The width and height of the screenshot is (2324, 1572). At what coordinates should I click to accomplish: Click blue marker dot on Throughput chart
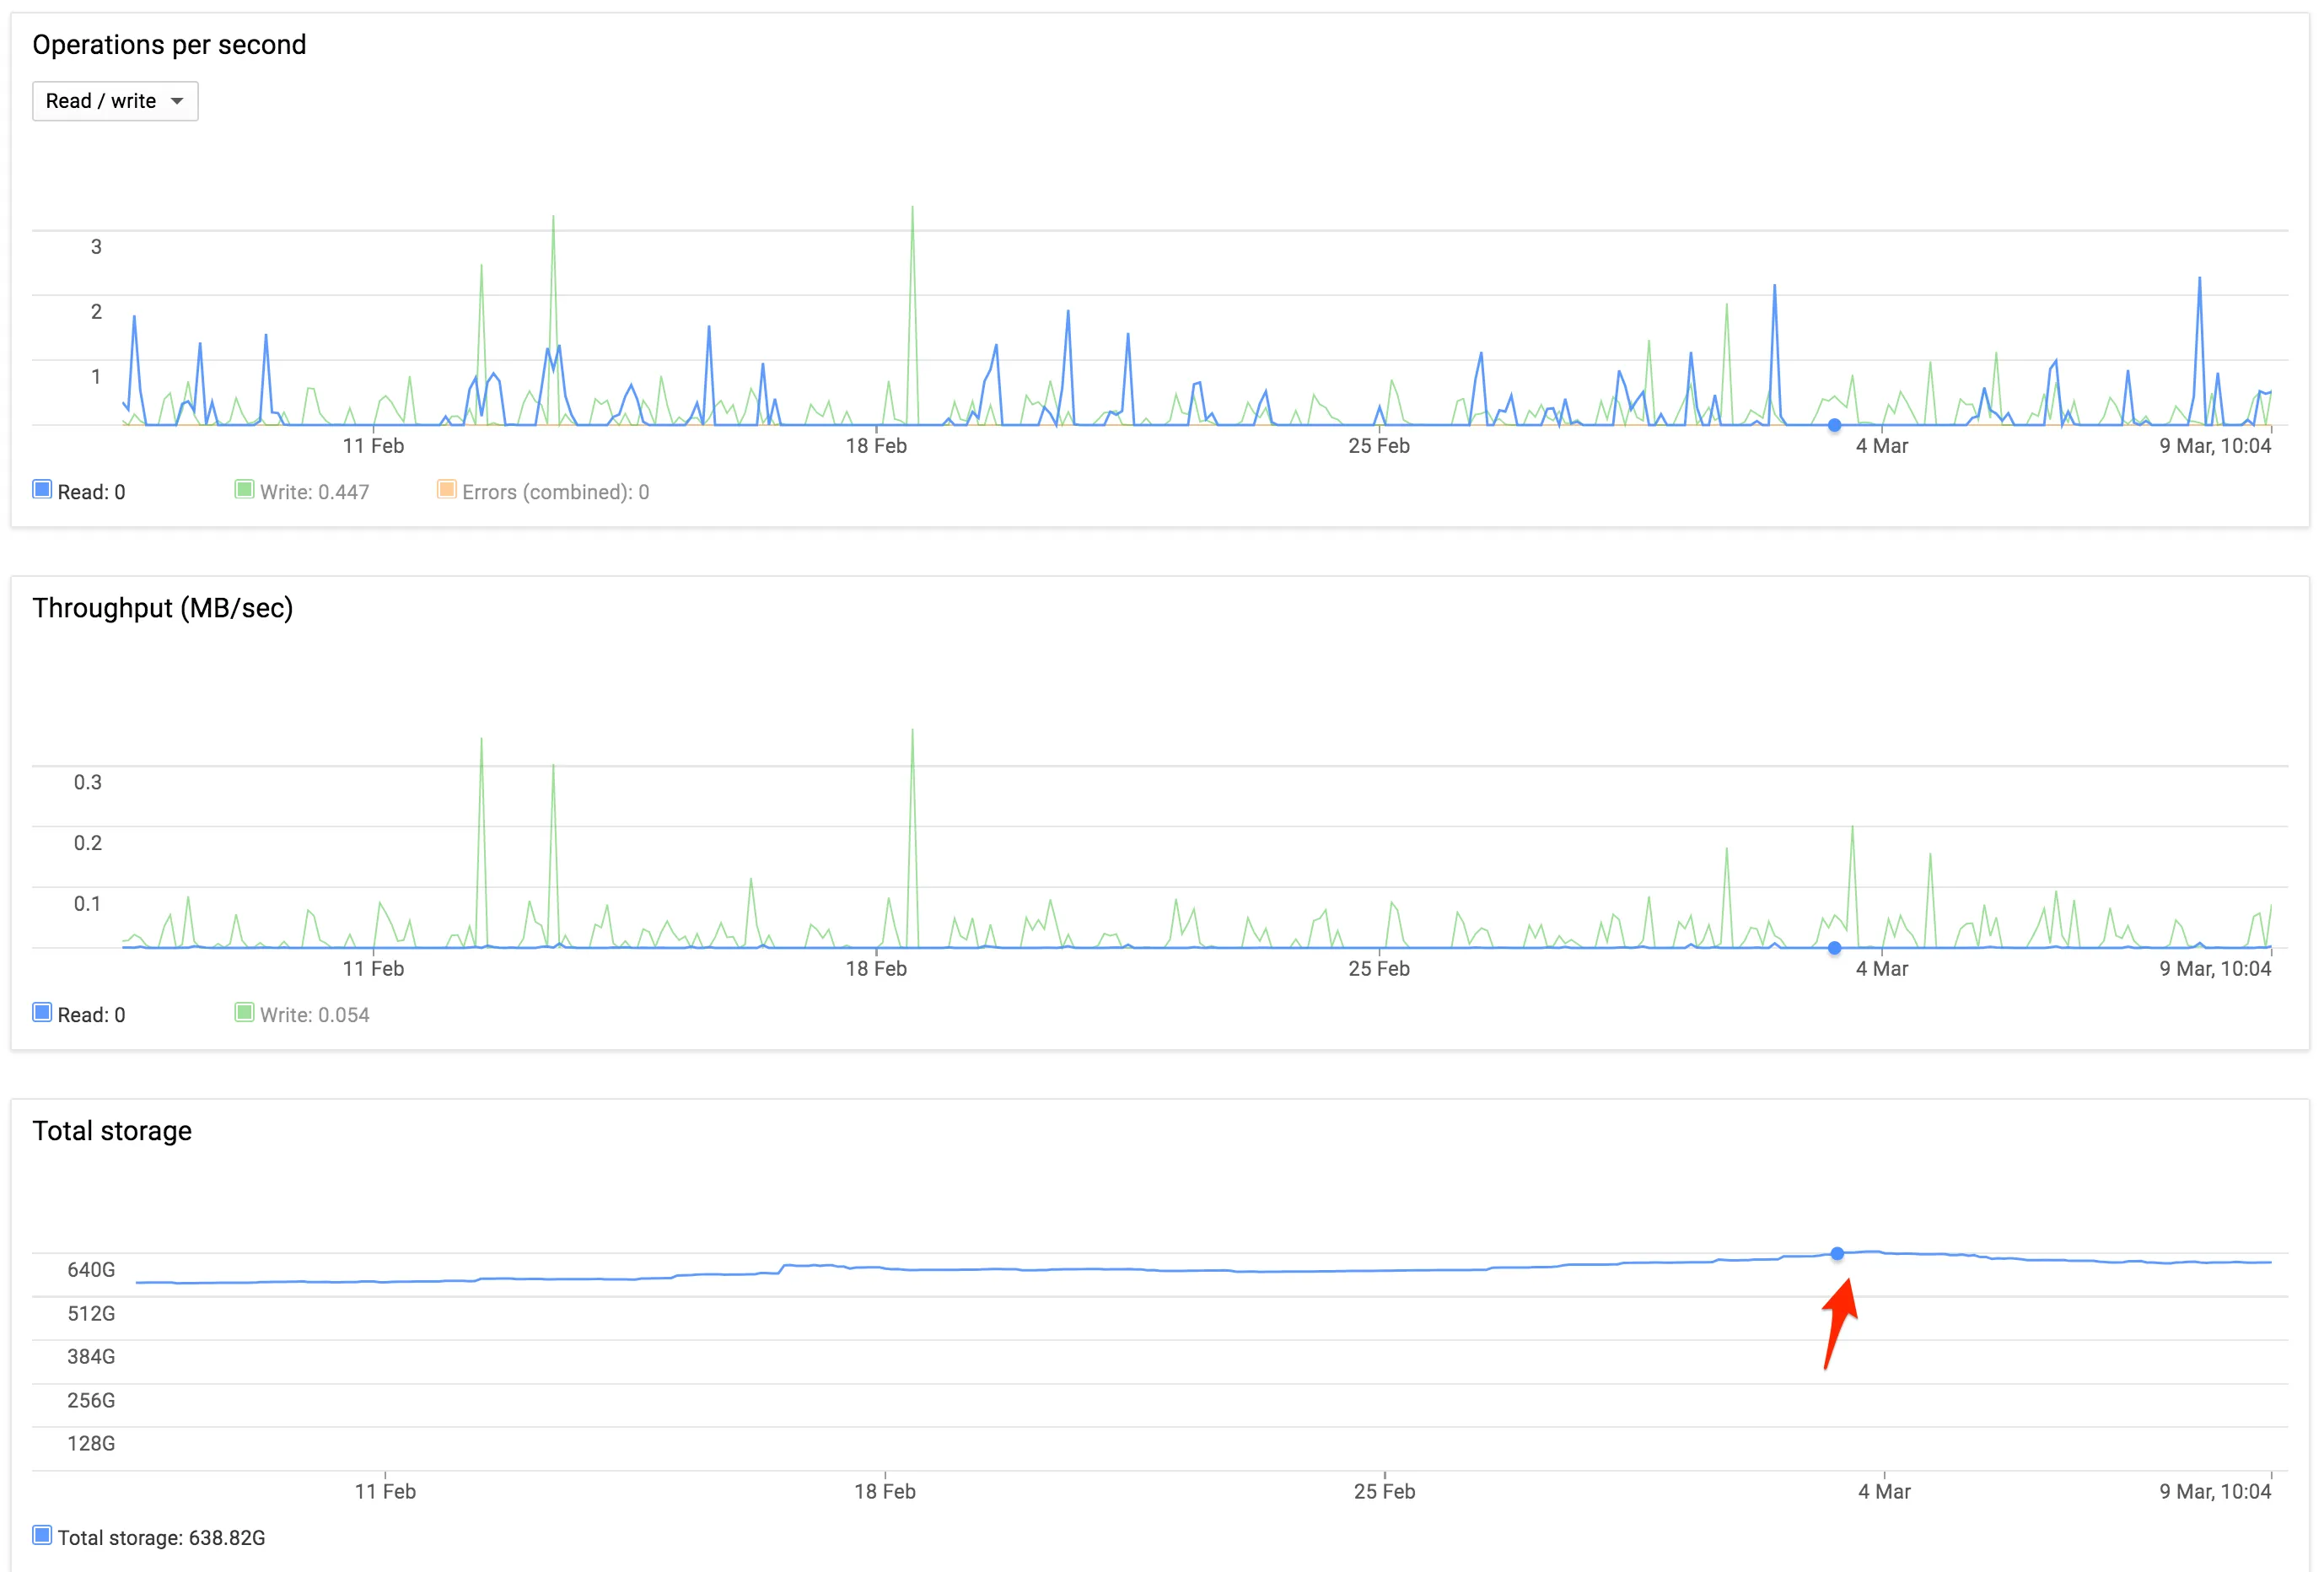[1834, 948]
